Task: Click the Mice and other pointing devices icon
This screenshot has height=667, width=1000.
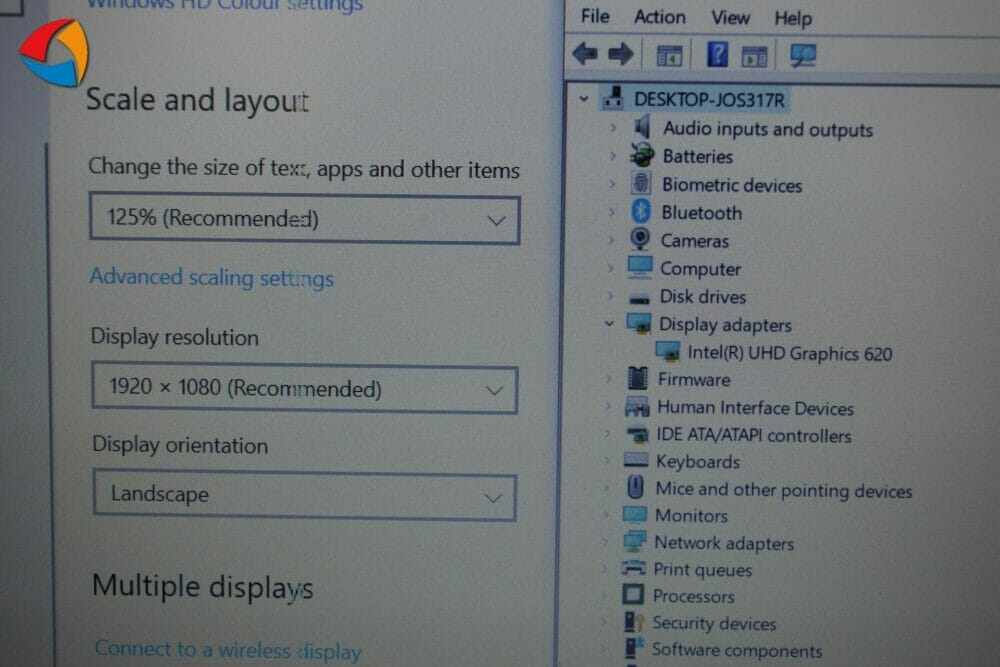Action: point(635,487)
